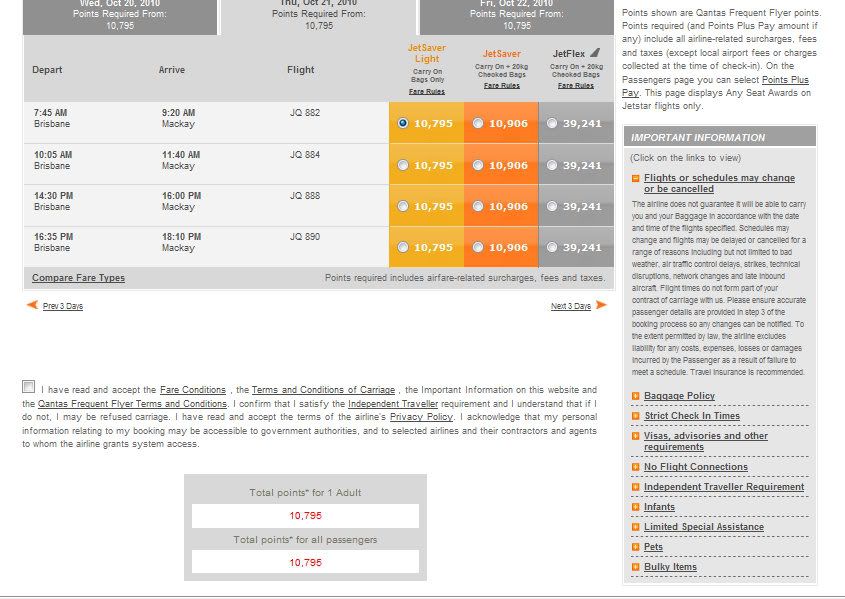This screenshot has height=599, width=845.
Task: Open Limited Special Assistance link text
Action: point(704,527)
